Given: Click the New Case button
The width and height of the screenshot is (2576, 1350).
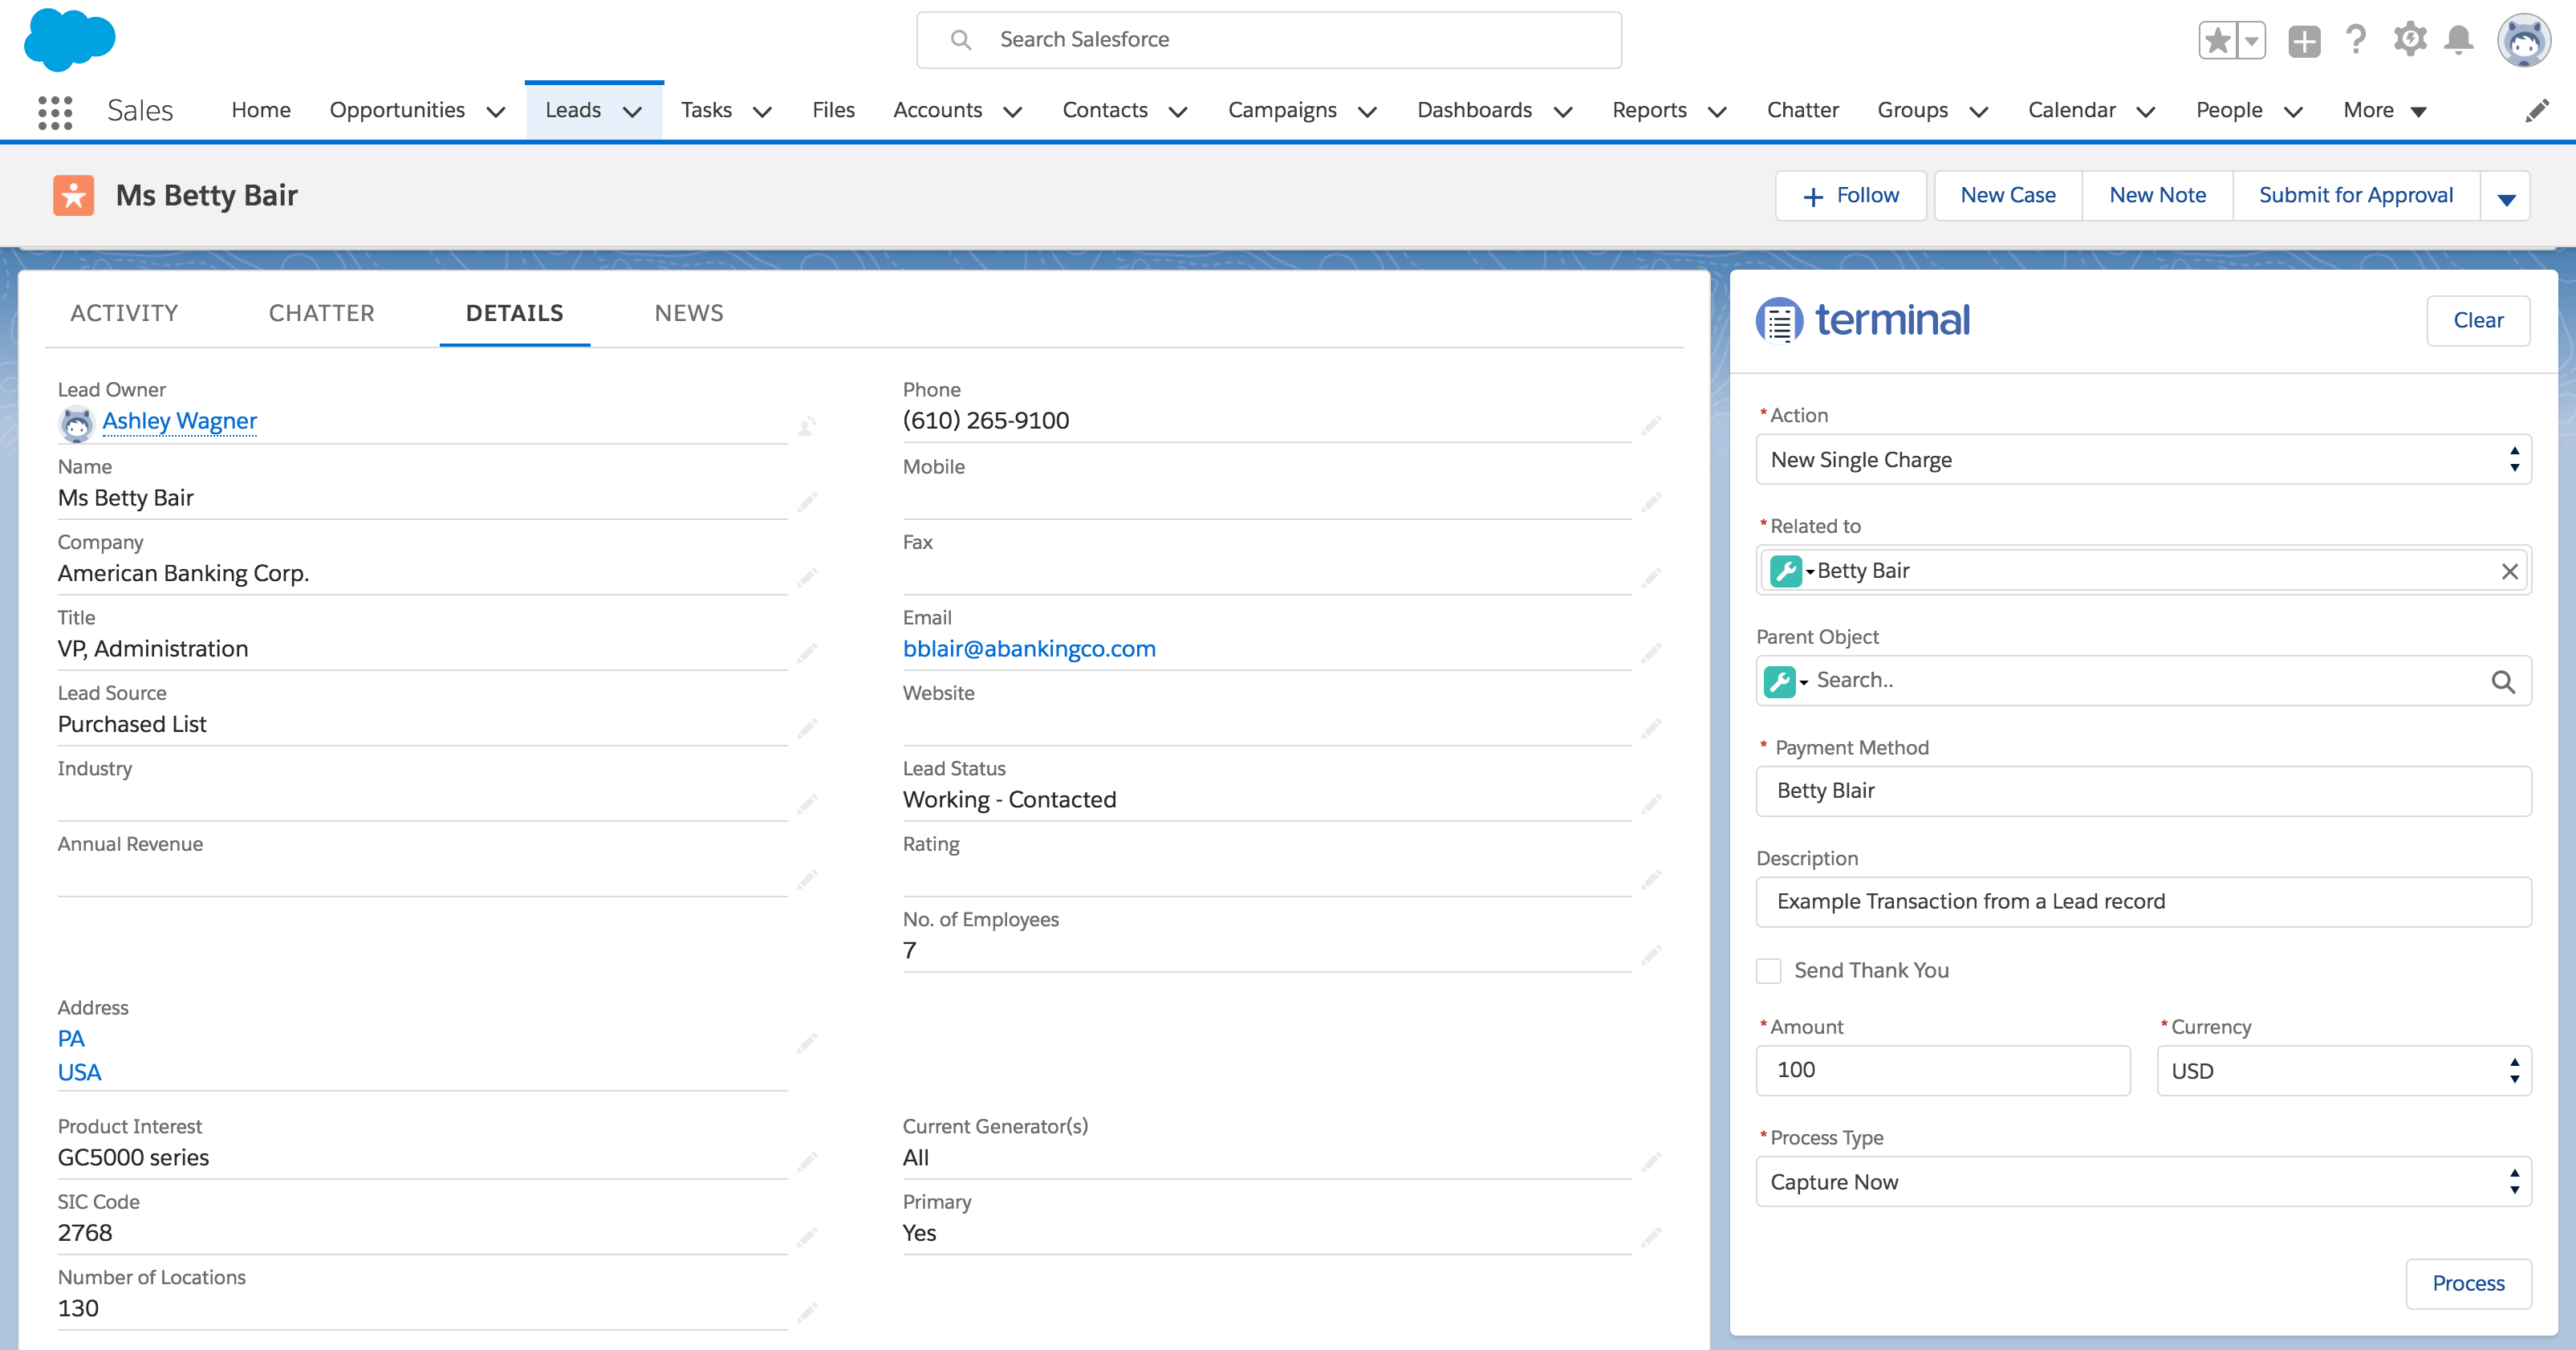Looking at the screenshot, I should (2008, 196).
